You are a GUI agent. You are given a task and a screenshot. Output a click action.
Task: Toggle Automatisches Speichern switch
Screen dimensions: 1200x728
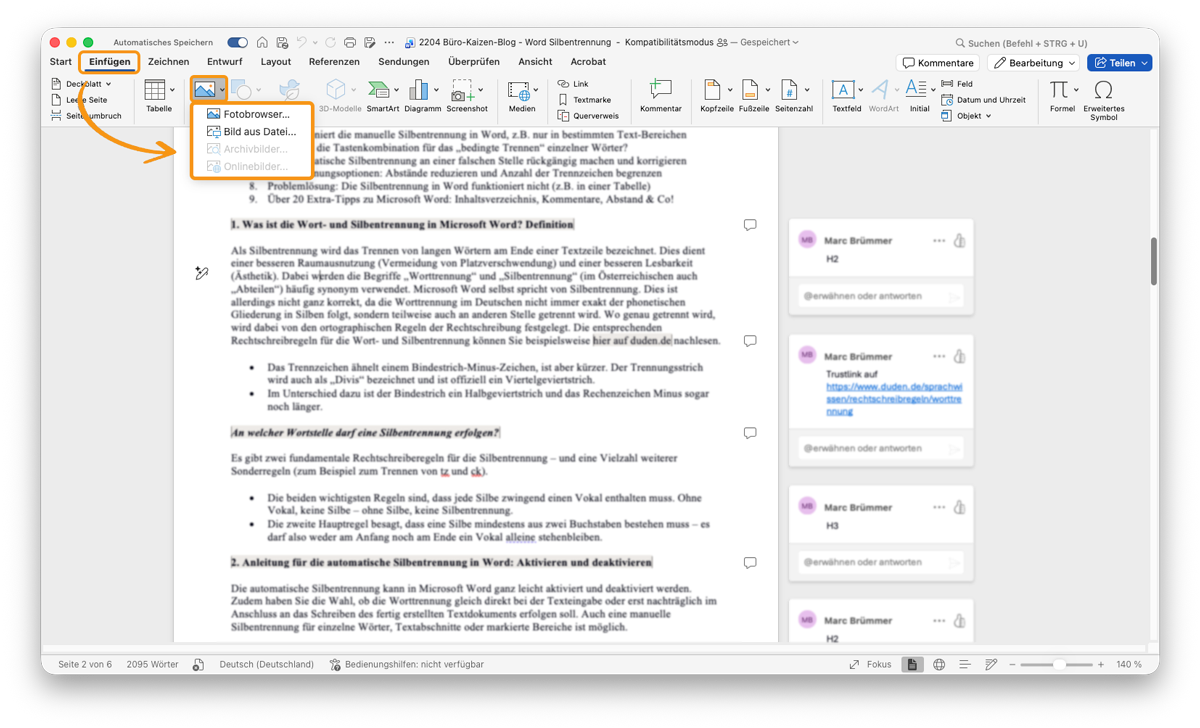click(236, 42)
